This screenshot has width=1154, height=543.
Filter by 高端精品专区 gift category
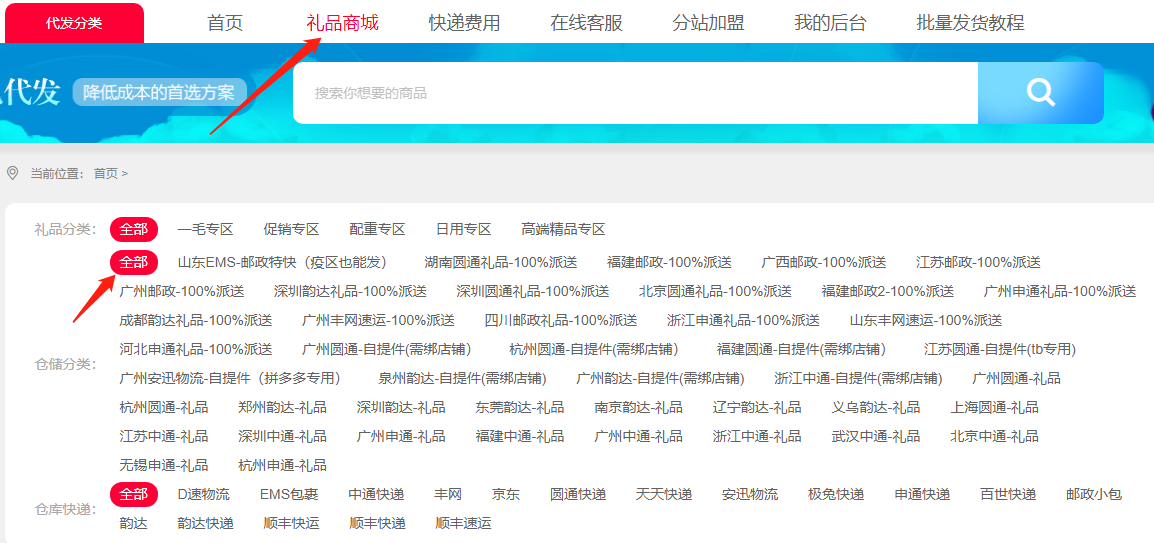point(563,230)
